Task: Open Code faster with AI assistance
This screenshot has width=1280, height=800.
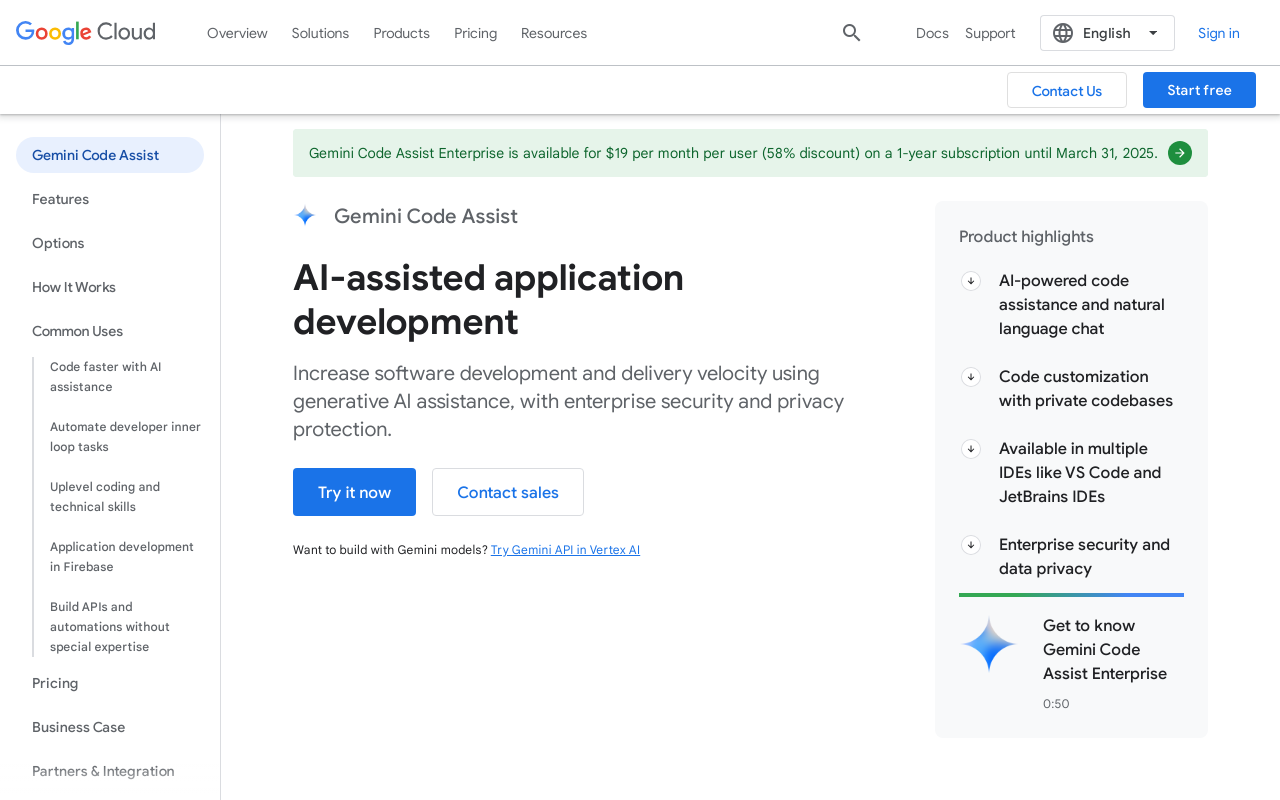Action: (x=106, y=377)
